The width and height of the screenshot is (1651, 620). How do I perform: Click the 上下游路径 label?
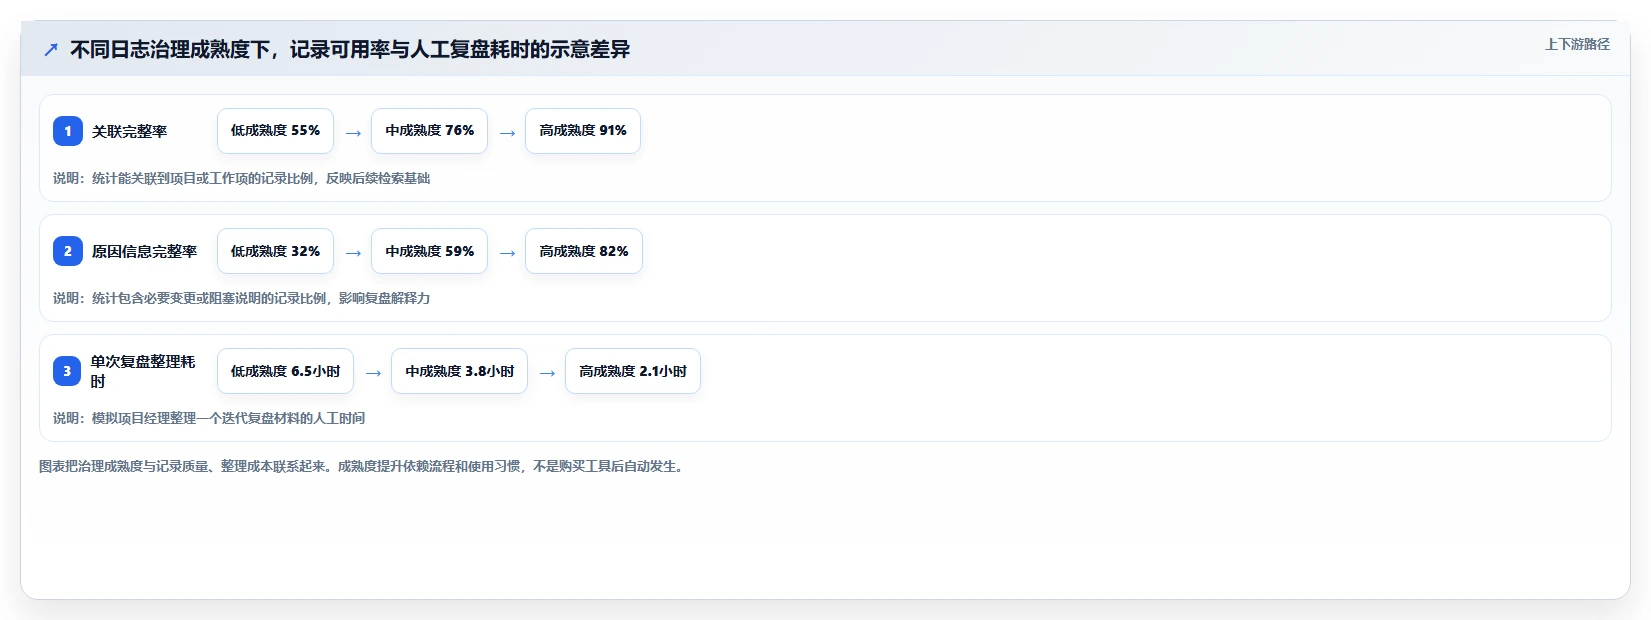(x=1577, y=44)
